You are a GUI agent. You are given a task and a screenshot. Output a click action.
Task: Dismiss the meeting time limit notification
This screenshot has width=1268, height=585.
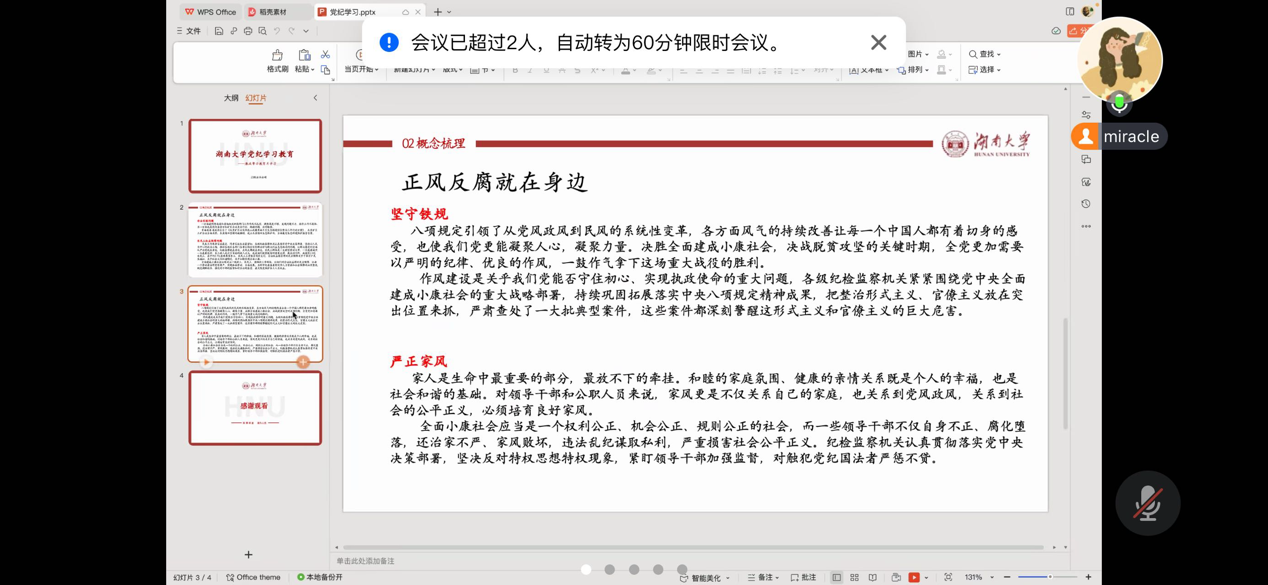pyautogui.click(x=878, y=42)
